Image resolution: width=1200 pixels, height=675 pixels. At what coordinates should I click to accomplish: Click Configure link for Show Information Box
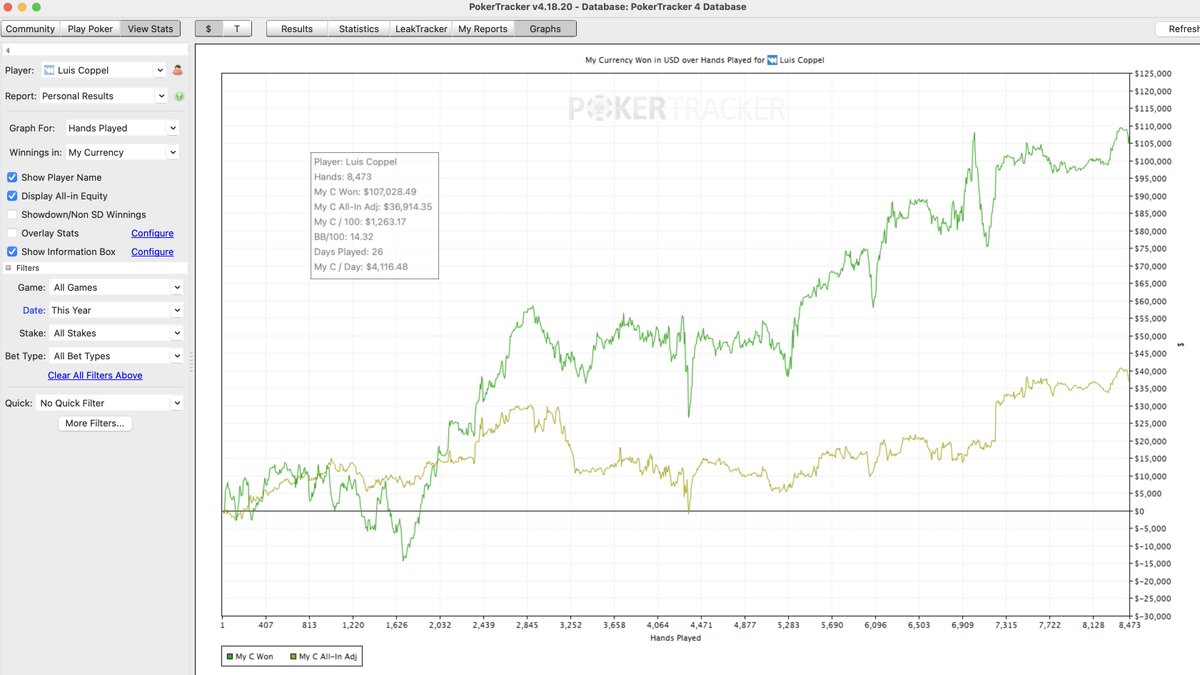(x=152, y=252)
